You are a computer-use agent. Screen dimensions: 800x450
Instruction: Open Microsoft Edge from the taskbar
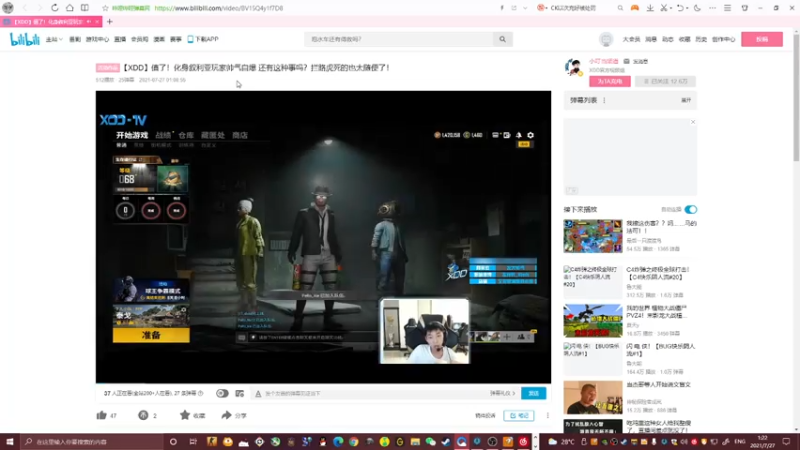coord(338,442)
